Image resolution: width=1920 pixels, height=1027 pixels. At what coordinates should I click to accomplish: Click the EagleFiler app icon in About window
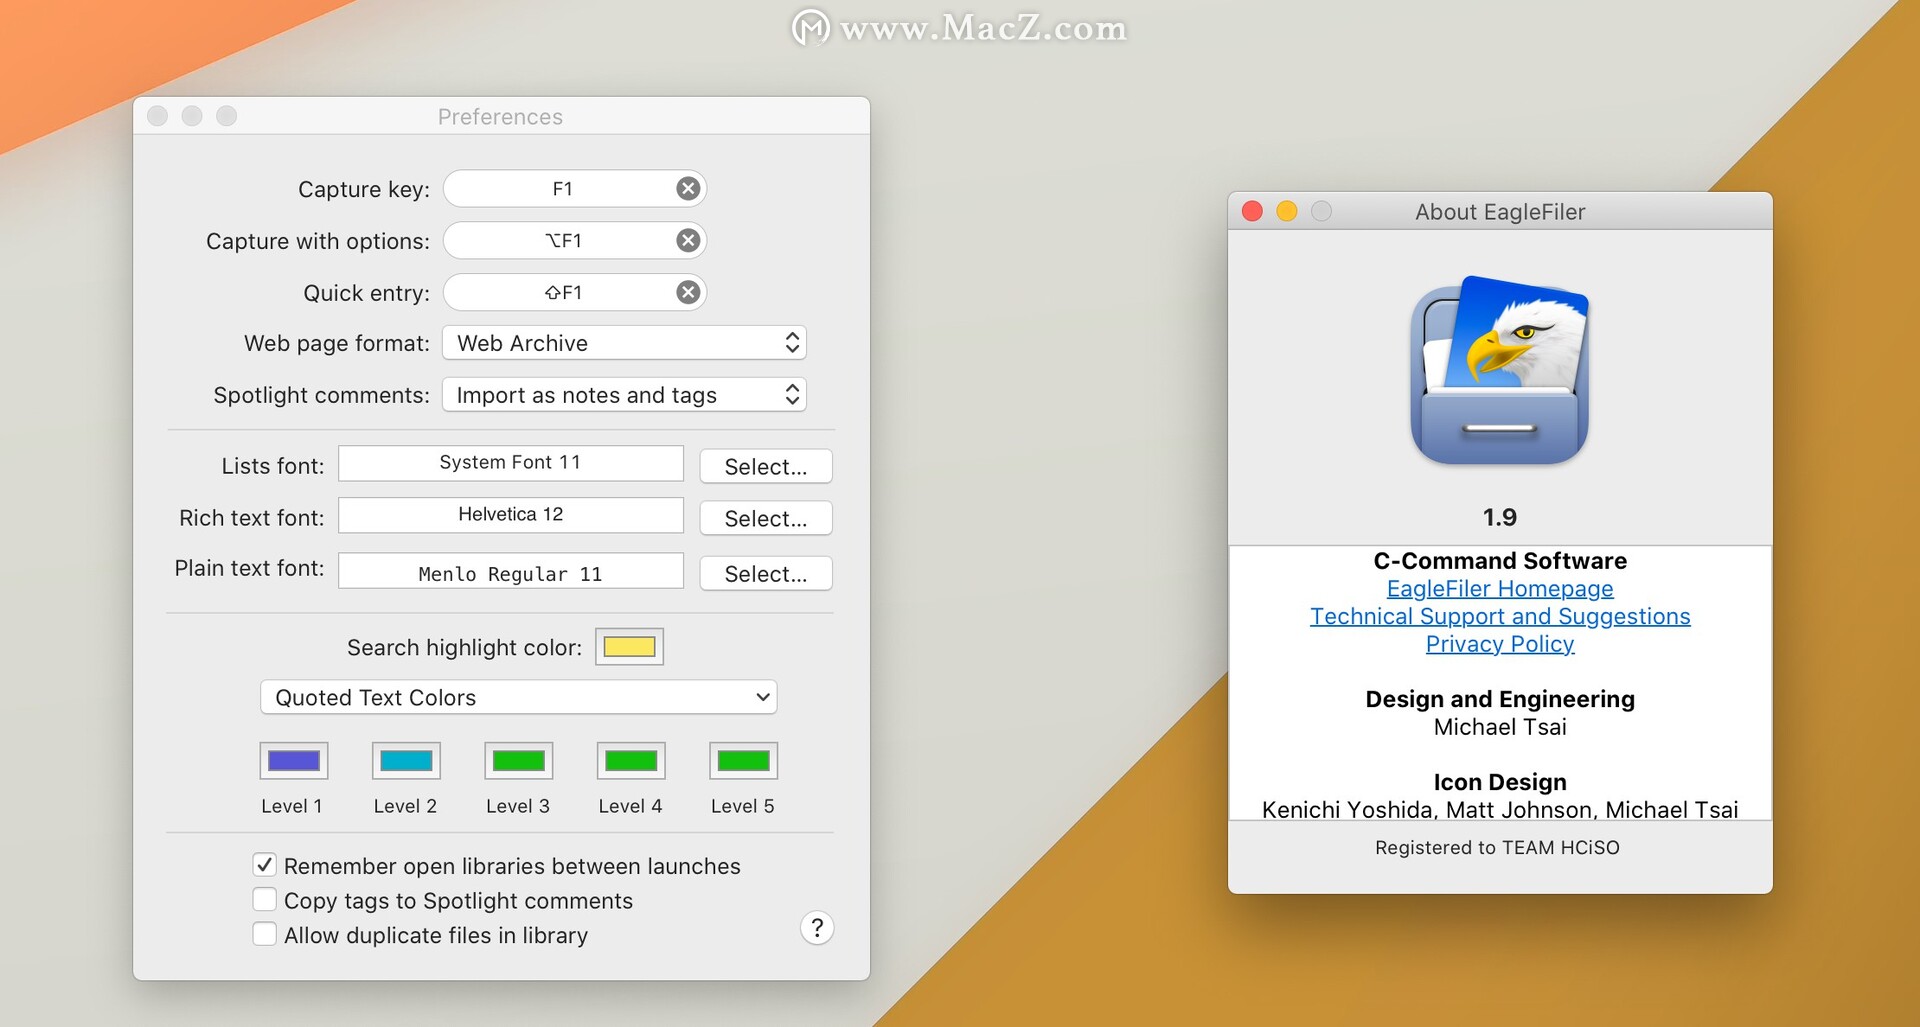click(x=1499, y=370)
